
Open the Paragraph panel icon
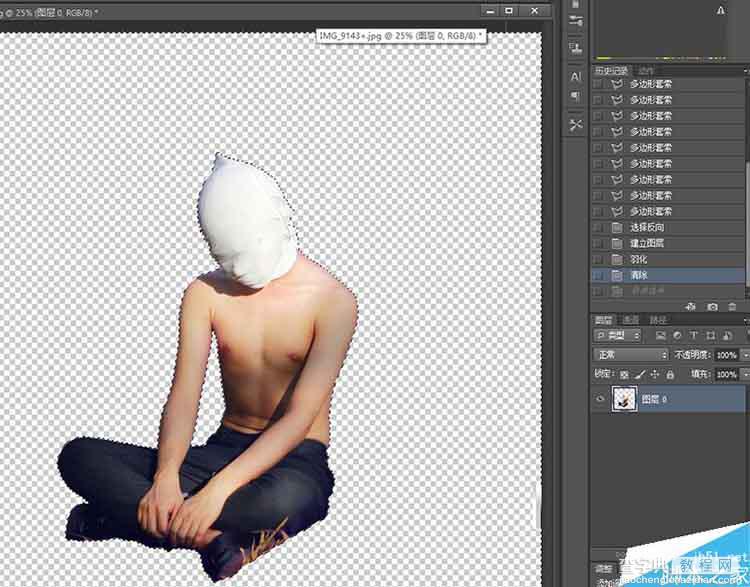click(576, 97)
